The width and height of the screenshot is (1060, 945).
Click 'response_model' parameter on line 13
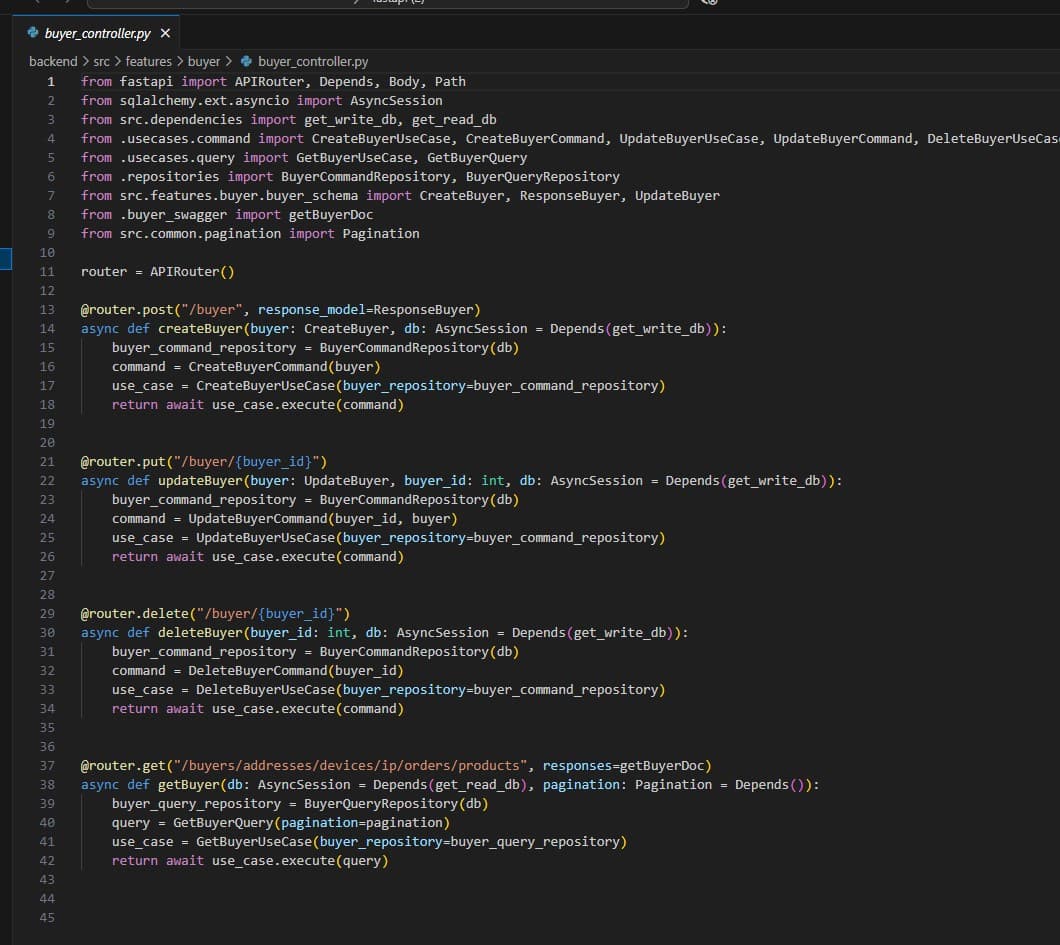[x=312, y=310]
